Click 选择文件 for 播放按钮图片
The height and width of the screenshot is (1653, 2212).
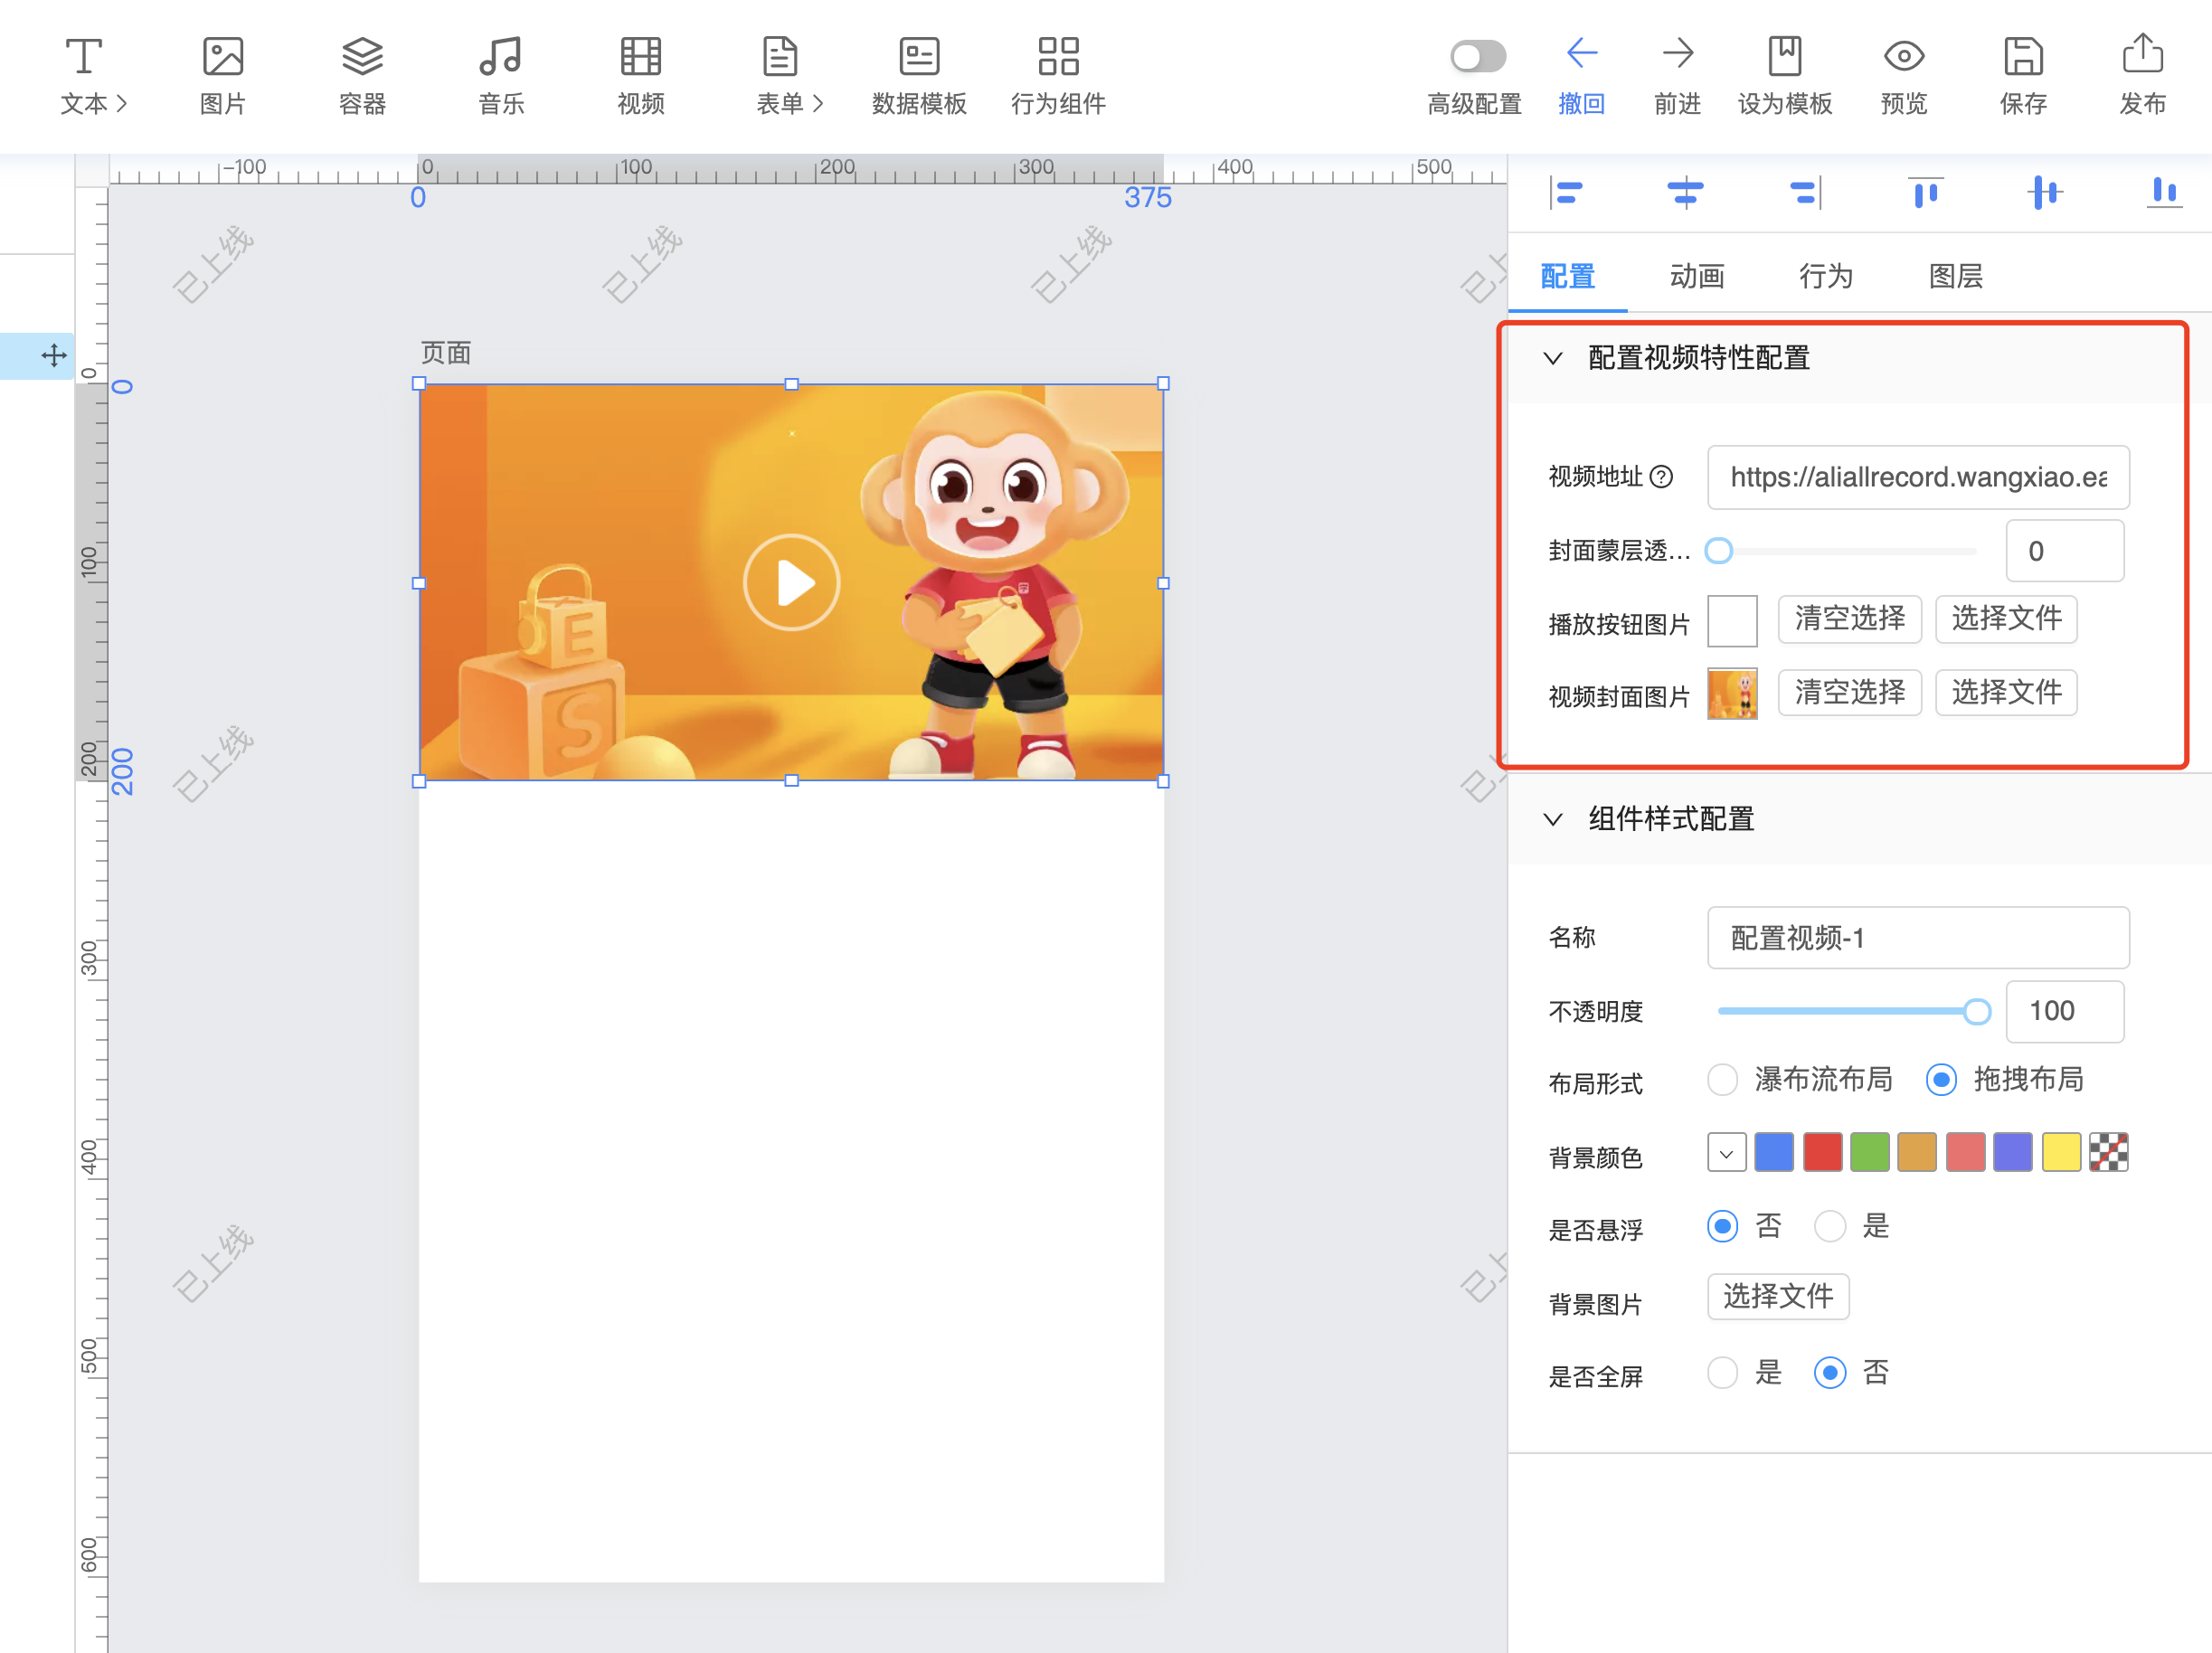pos(2005,619)
